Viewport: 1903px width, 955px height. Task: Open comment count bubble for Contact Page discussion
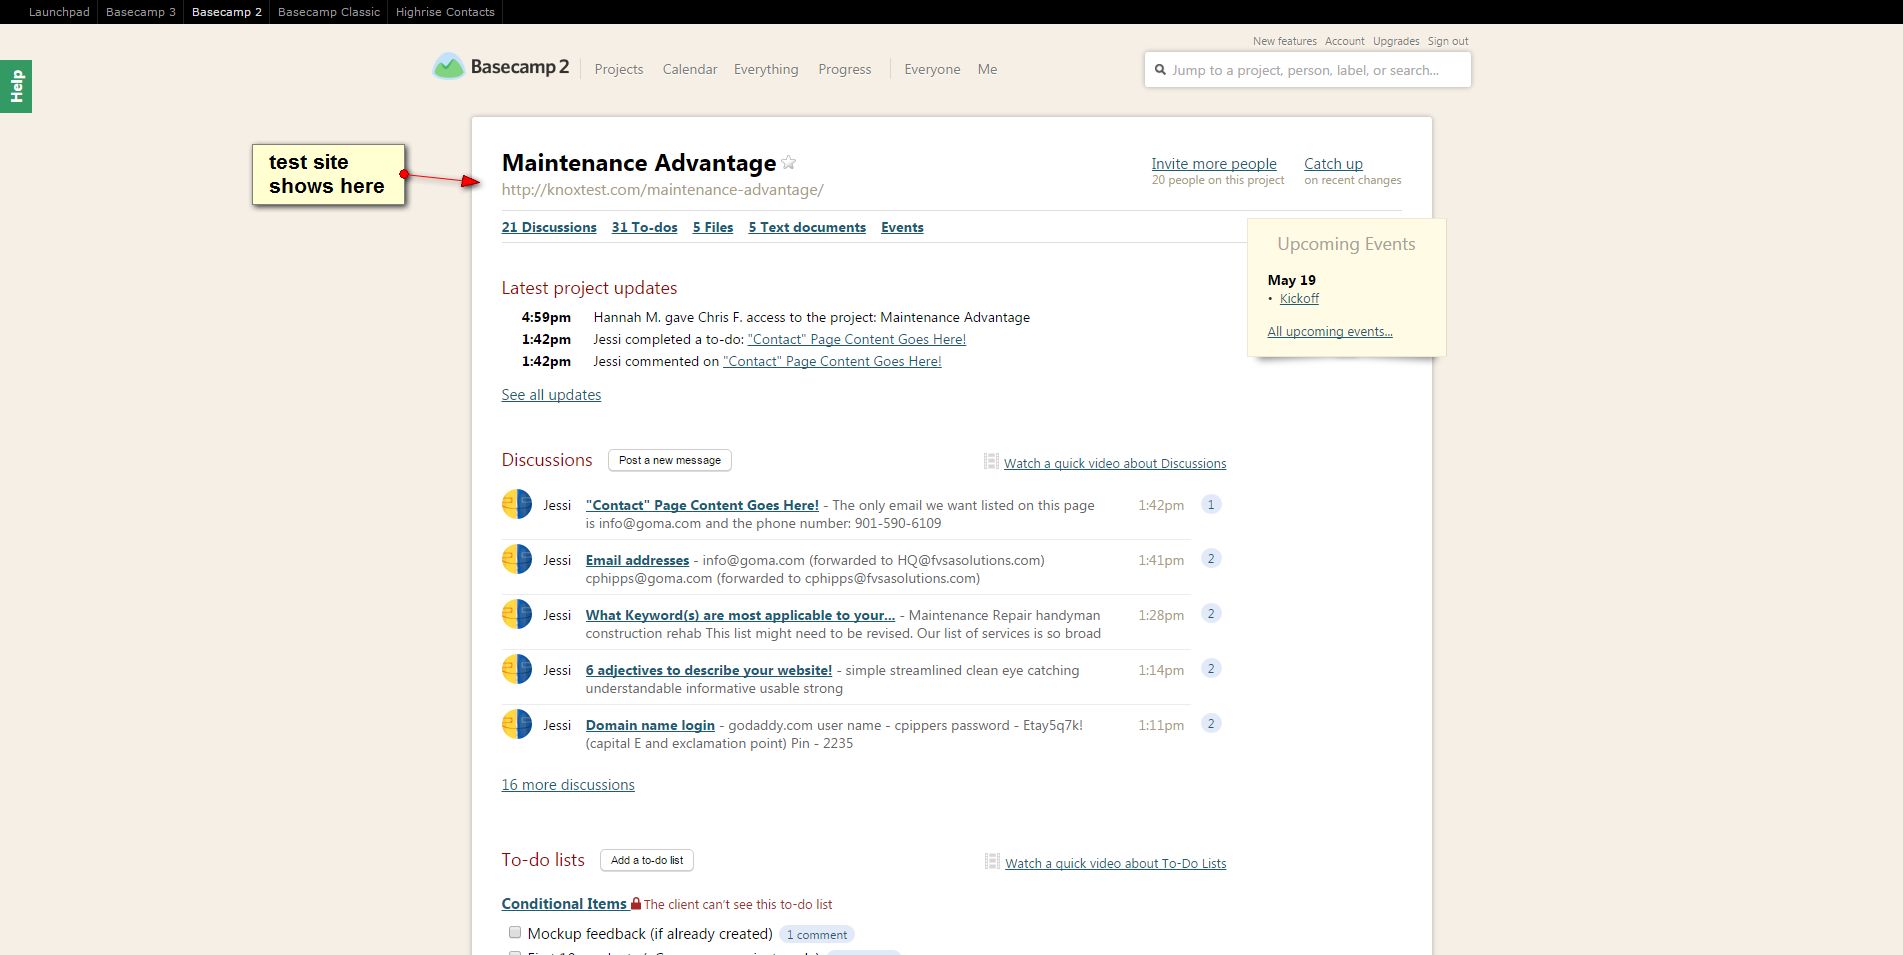[x=1211, y=505]
